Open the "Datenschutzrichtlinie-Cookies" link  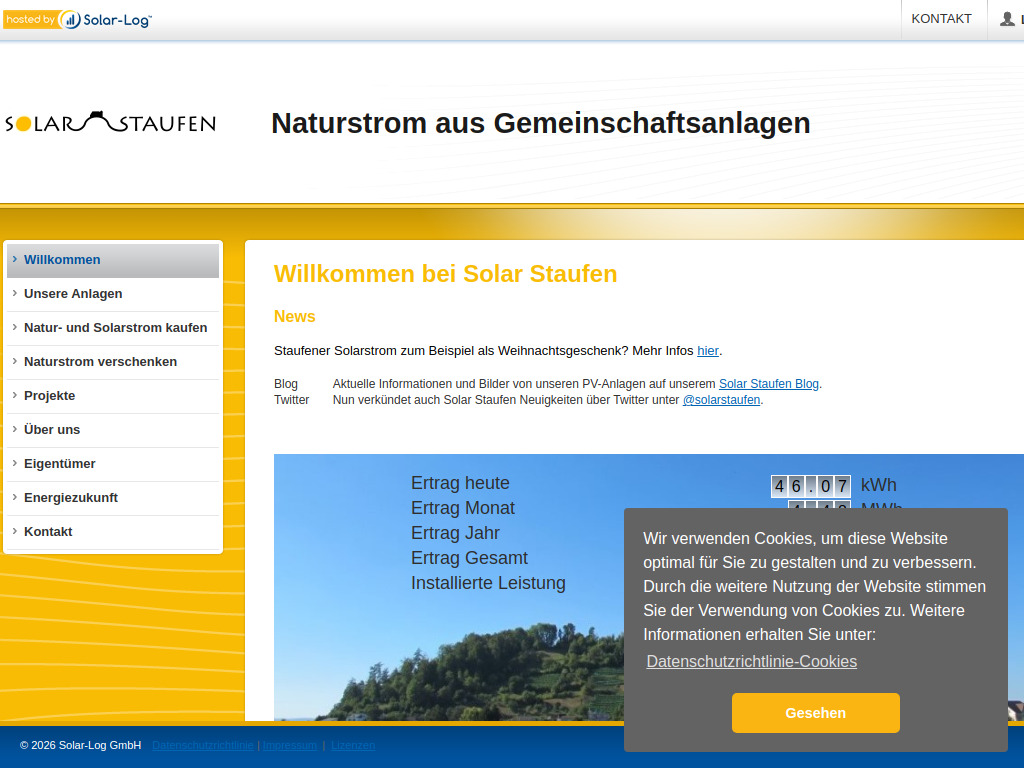click(751, 661)
